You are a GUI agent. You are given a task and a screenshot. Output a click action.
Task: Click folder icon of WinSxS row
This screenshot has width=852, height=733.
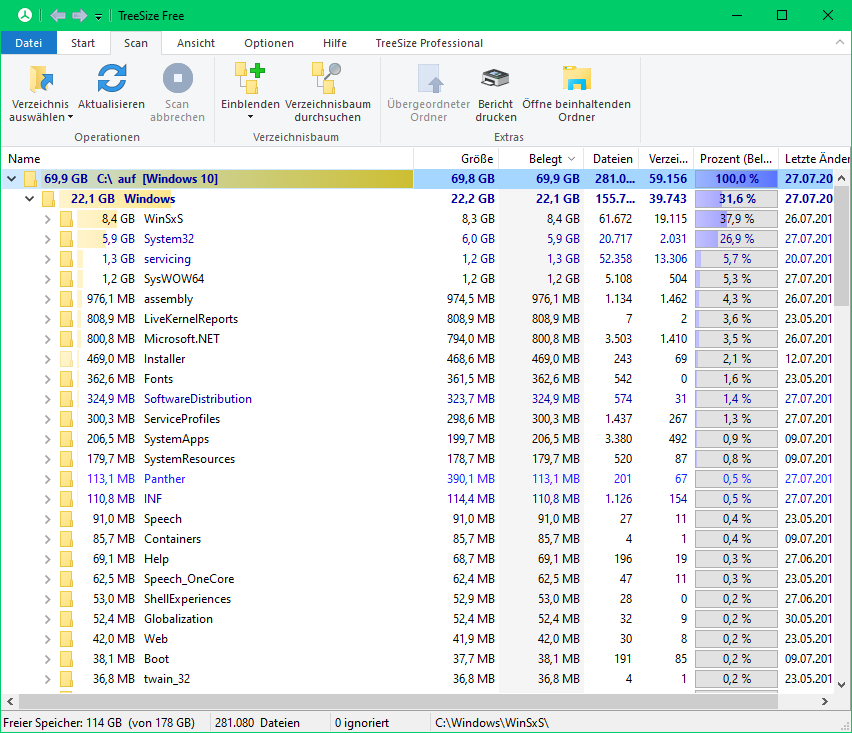click(66, 219)
